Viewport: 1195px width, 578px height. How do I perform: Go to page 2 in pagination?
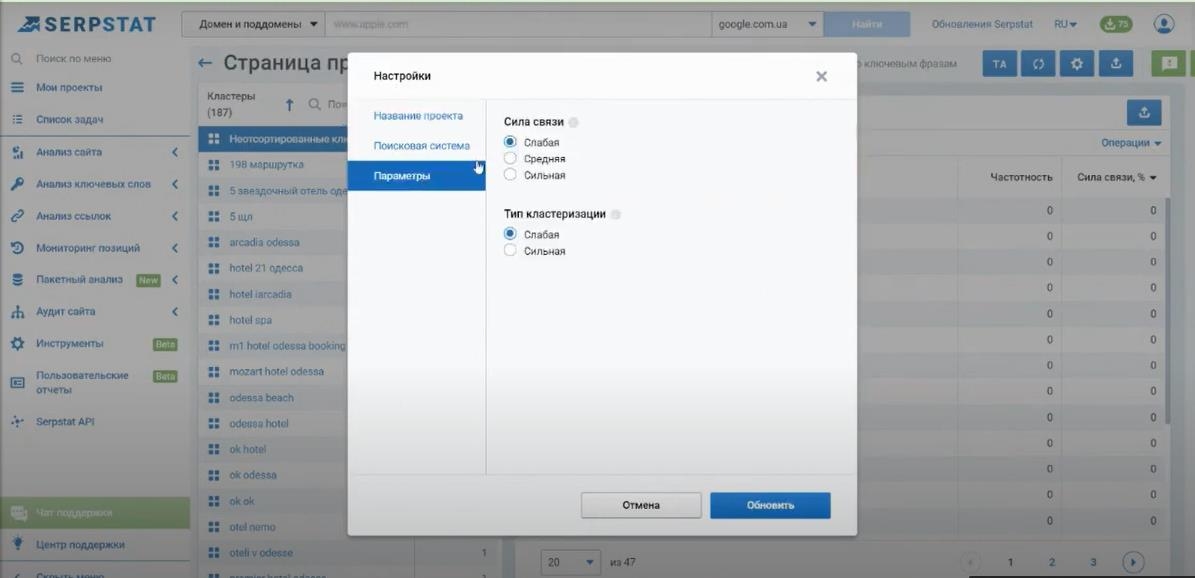(x=1051, y=563)
